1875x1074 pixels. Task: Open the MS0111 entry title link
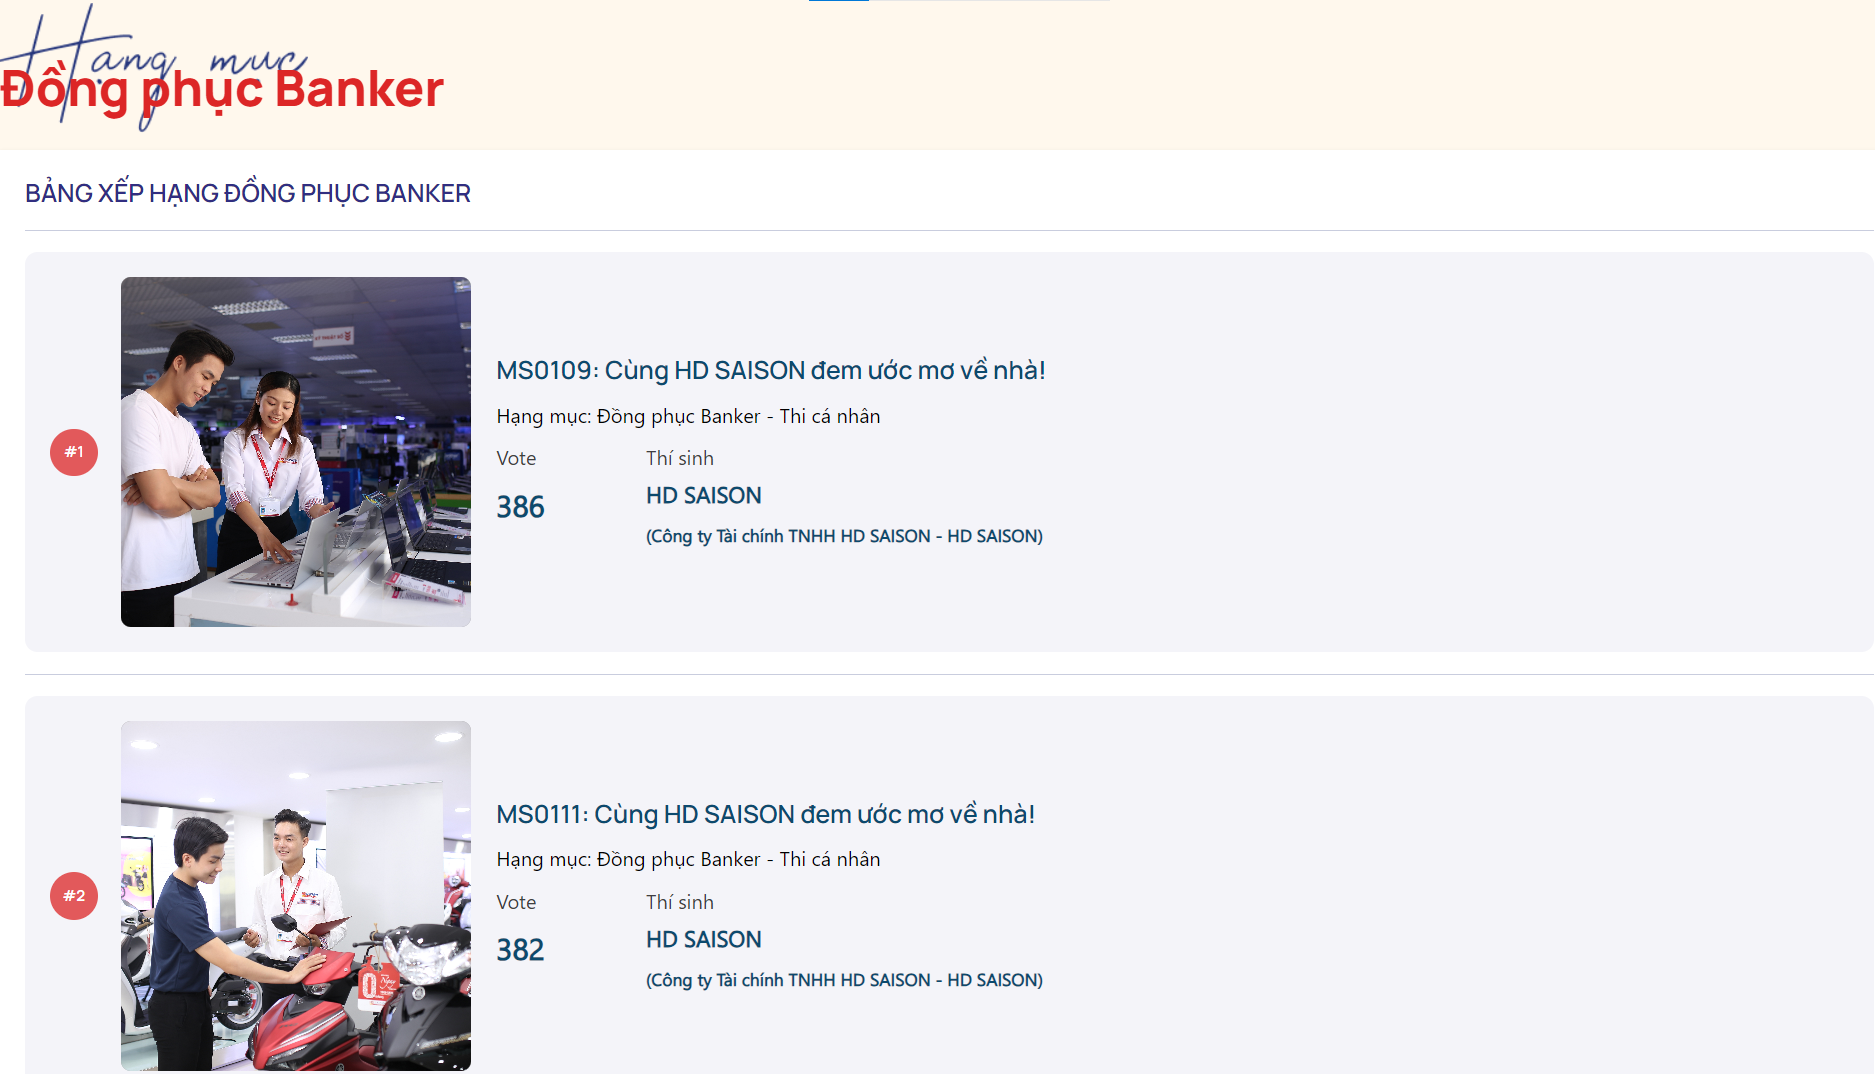pos(766,815)
